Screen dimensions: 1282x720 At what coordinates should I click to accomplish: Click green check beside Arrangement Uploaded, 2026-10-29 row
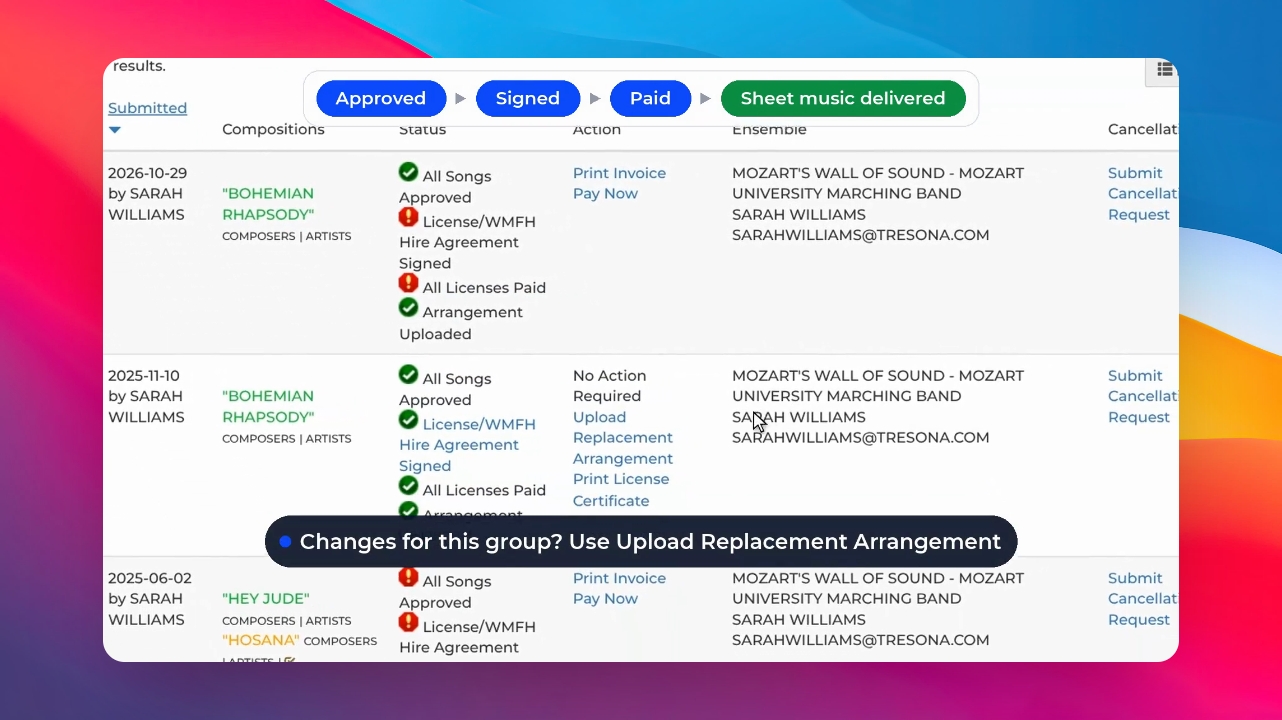coord(408,308)
